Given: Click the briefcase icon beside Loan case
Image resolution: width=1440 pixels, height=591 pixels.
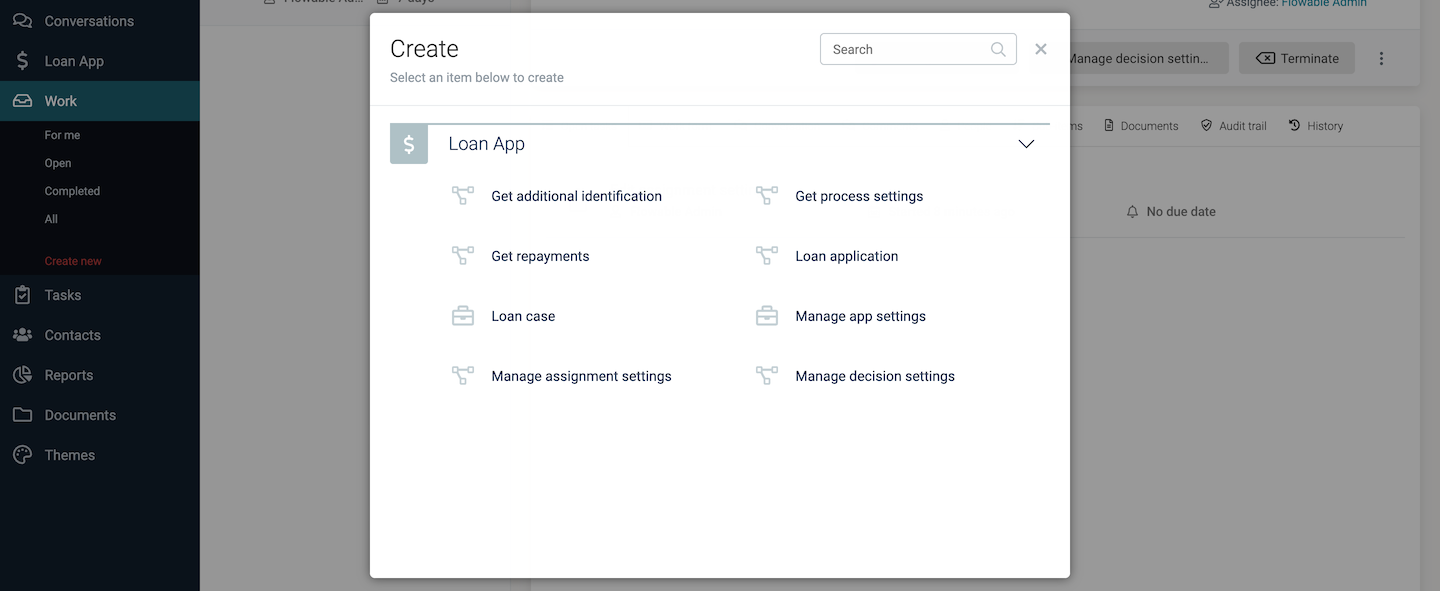Looking at the screenshot, I should coord(462,316).
